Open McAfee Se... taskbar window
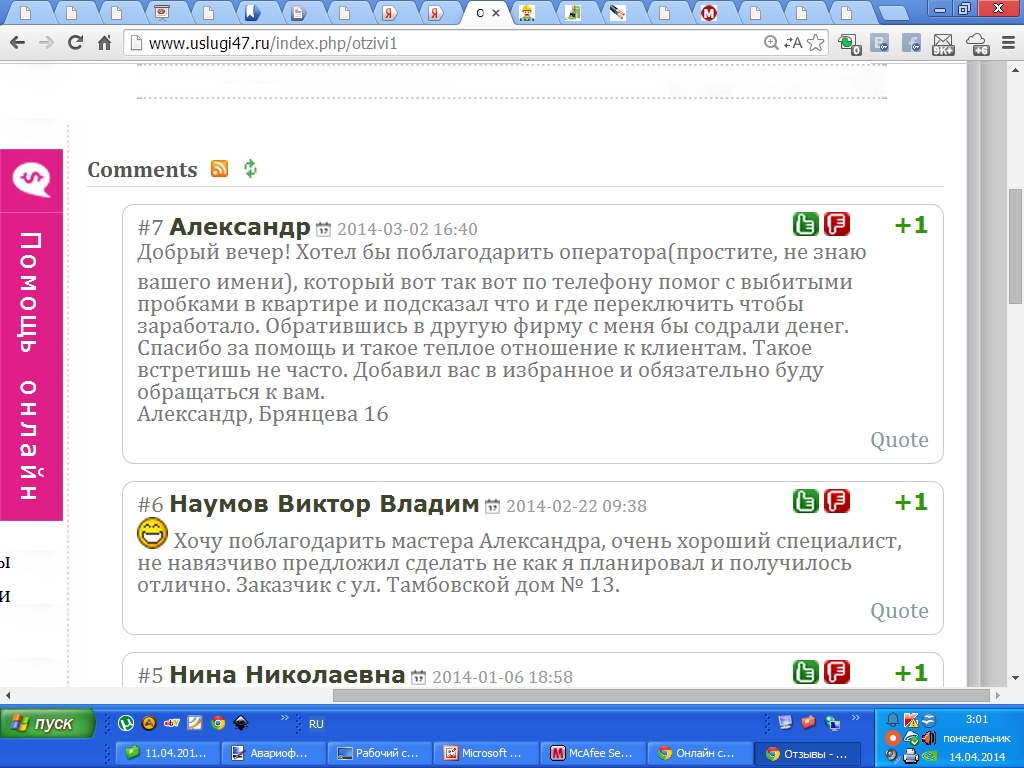1024x768 pixels. [x=592, y=753]
